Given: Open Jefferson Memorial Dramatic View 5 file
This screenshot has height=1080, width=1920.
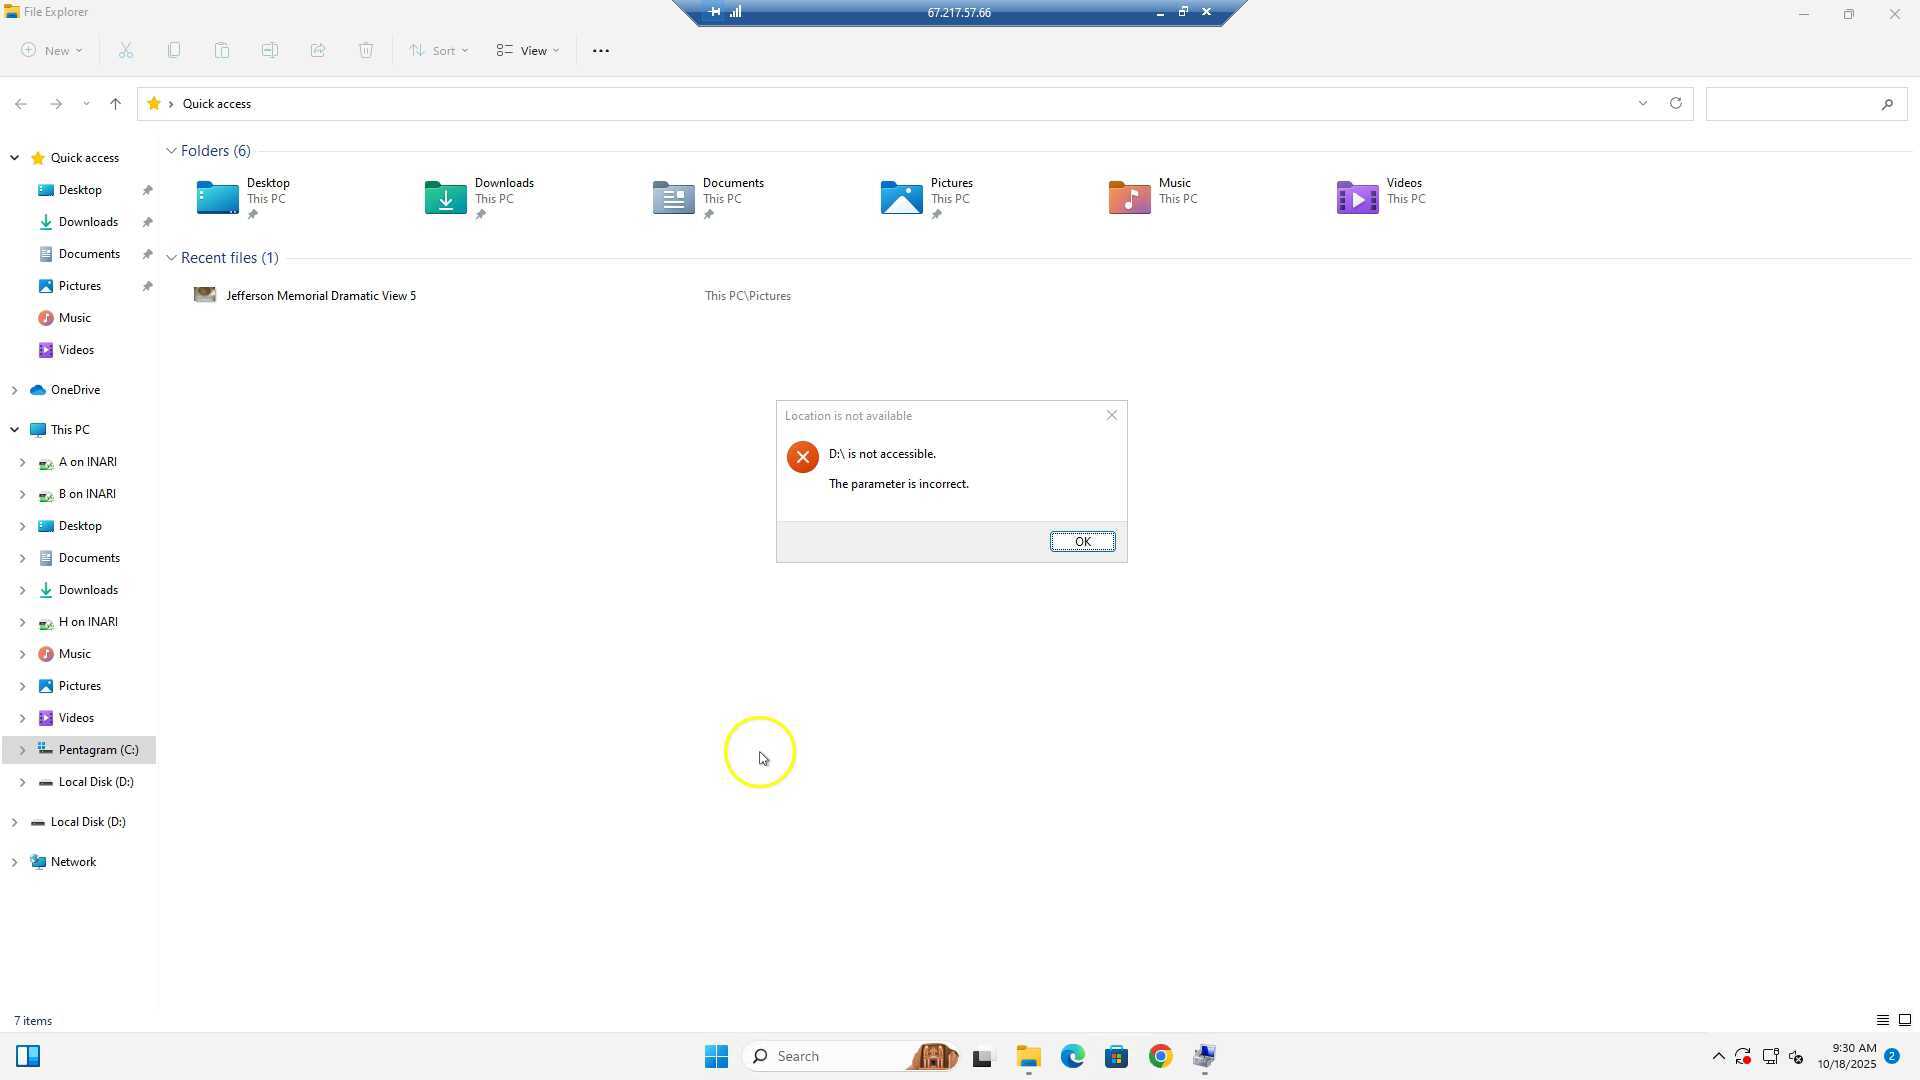Looking at the screenshot, I should click(320, 295).
